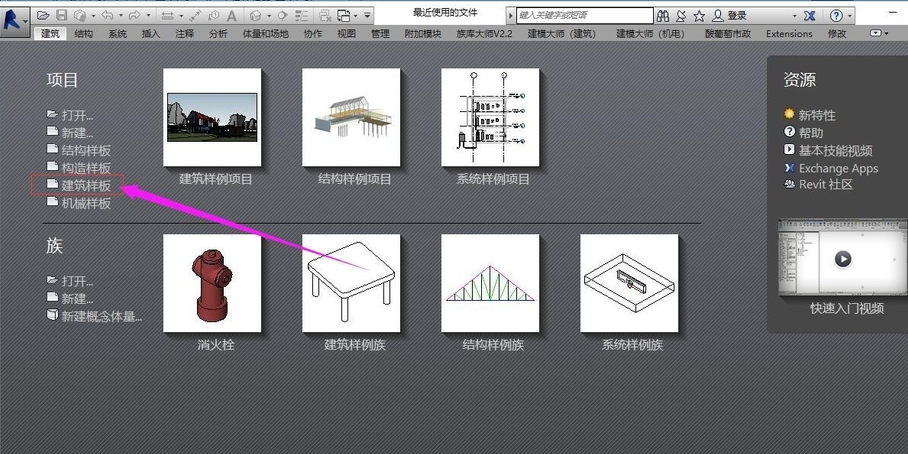Open the Exchange Apps resource link

pos(838,168)
